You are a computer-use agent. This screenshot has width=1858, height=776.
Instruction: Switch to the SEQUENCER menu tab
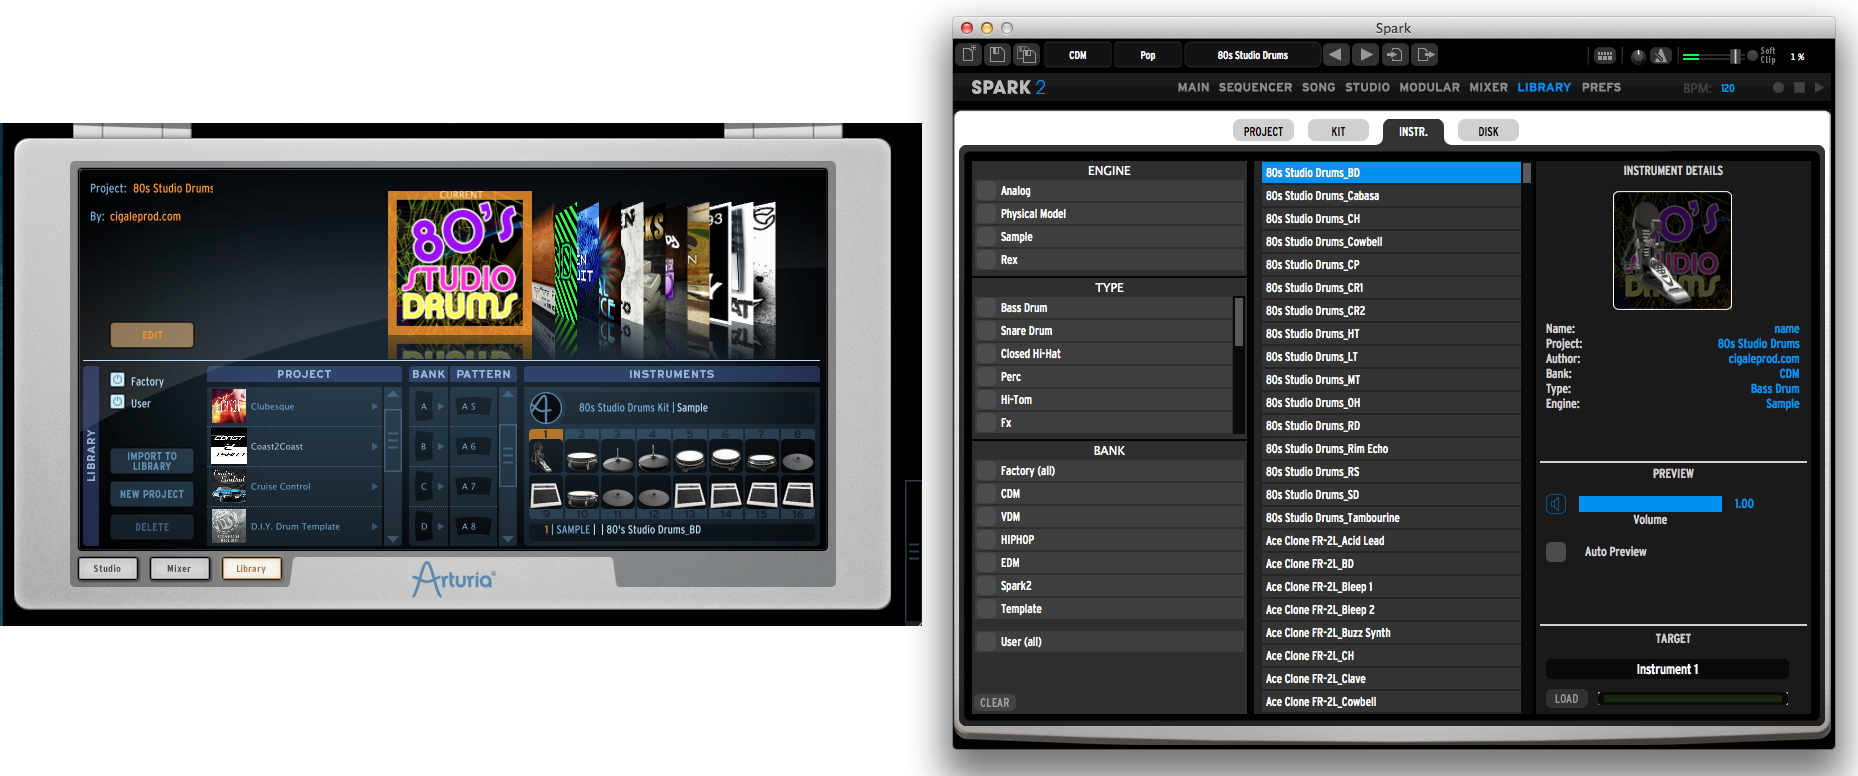(x=1255, y=88)
